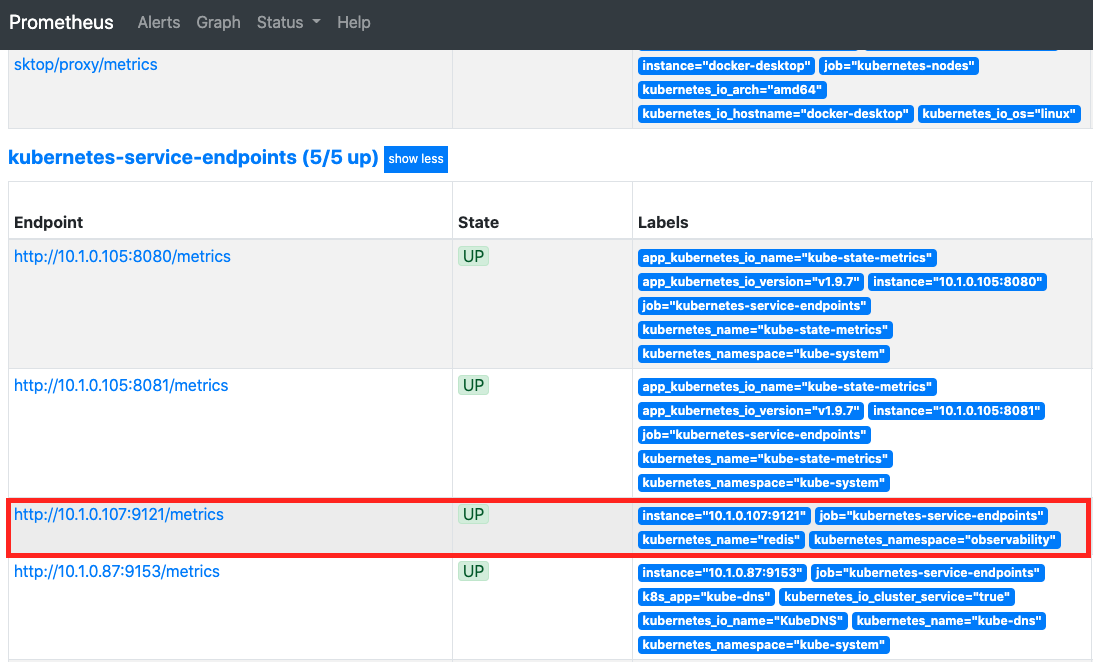This screenshot has height=662, width=1093.
Task: Click UP state badge for 10.1.0.105:8080
Action: [473, 256]
